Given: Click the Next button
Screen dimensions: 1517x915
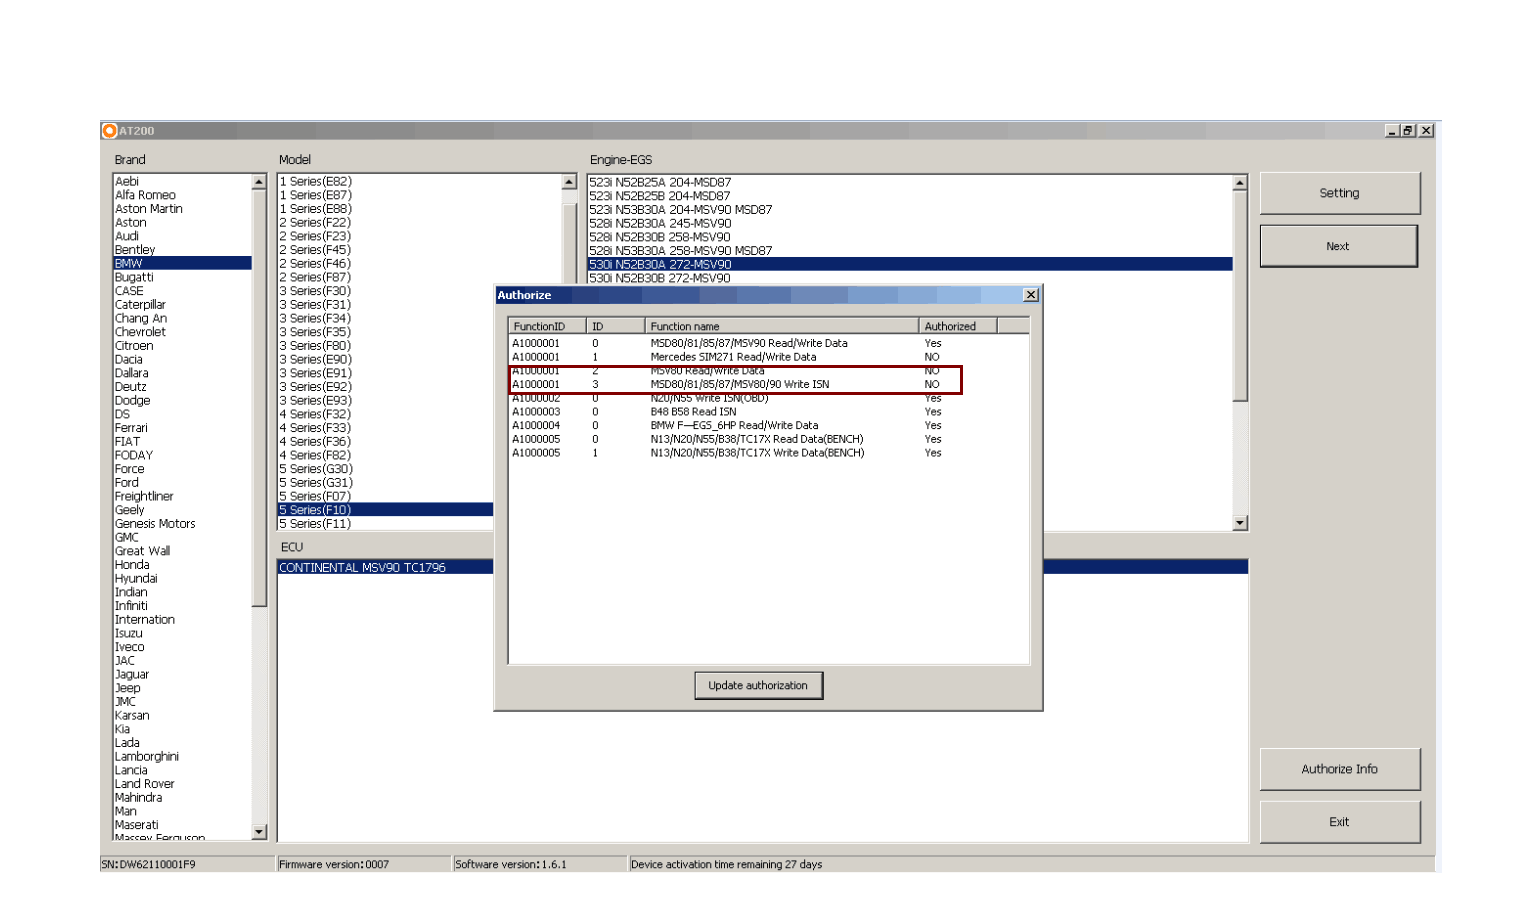Looking at the screenshot, I should click(1338, 245).
